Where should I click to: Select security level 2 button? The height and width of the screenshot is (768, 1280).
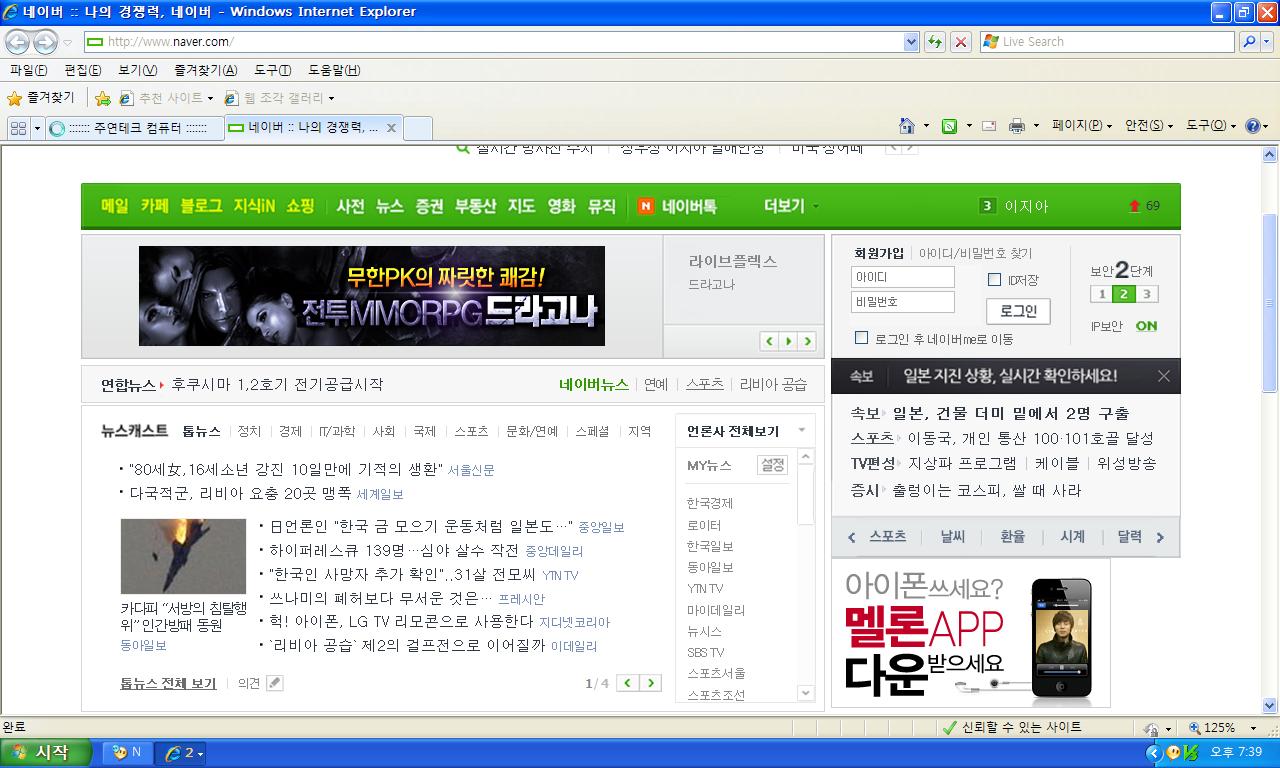pyautogui.click(x=1124, y=294)
